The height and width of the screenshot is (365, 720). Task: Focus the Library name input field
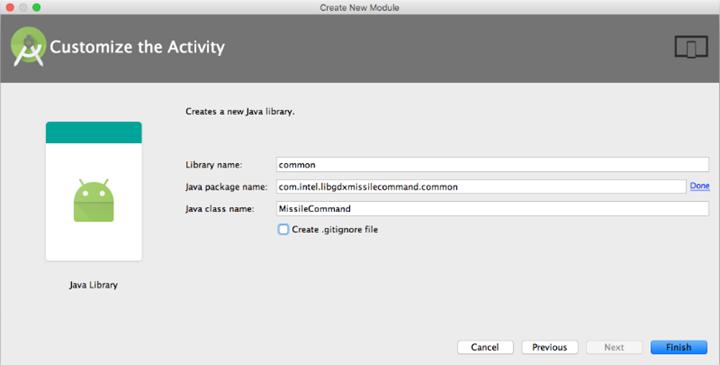[x=492, y=164]
